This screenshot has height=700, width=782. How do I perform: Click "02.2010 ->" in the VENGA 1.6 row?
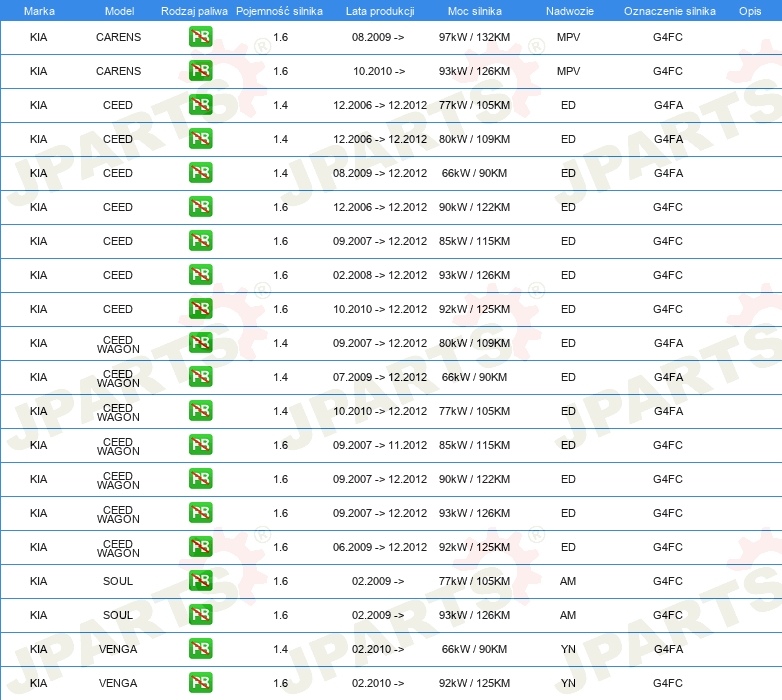tap(378, 683)
